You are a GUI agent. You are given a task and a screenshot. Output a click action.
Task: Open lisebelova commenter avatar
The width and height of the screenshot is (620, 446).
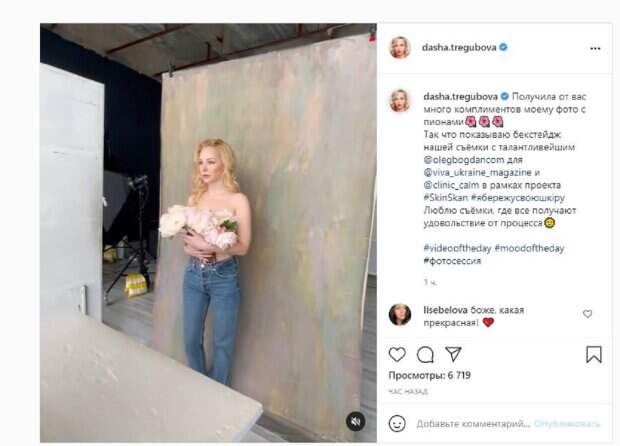point(400,314)
